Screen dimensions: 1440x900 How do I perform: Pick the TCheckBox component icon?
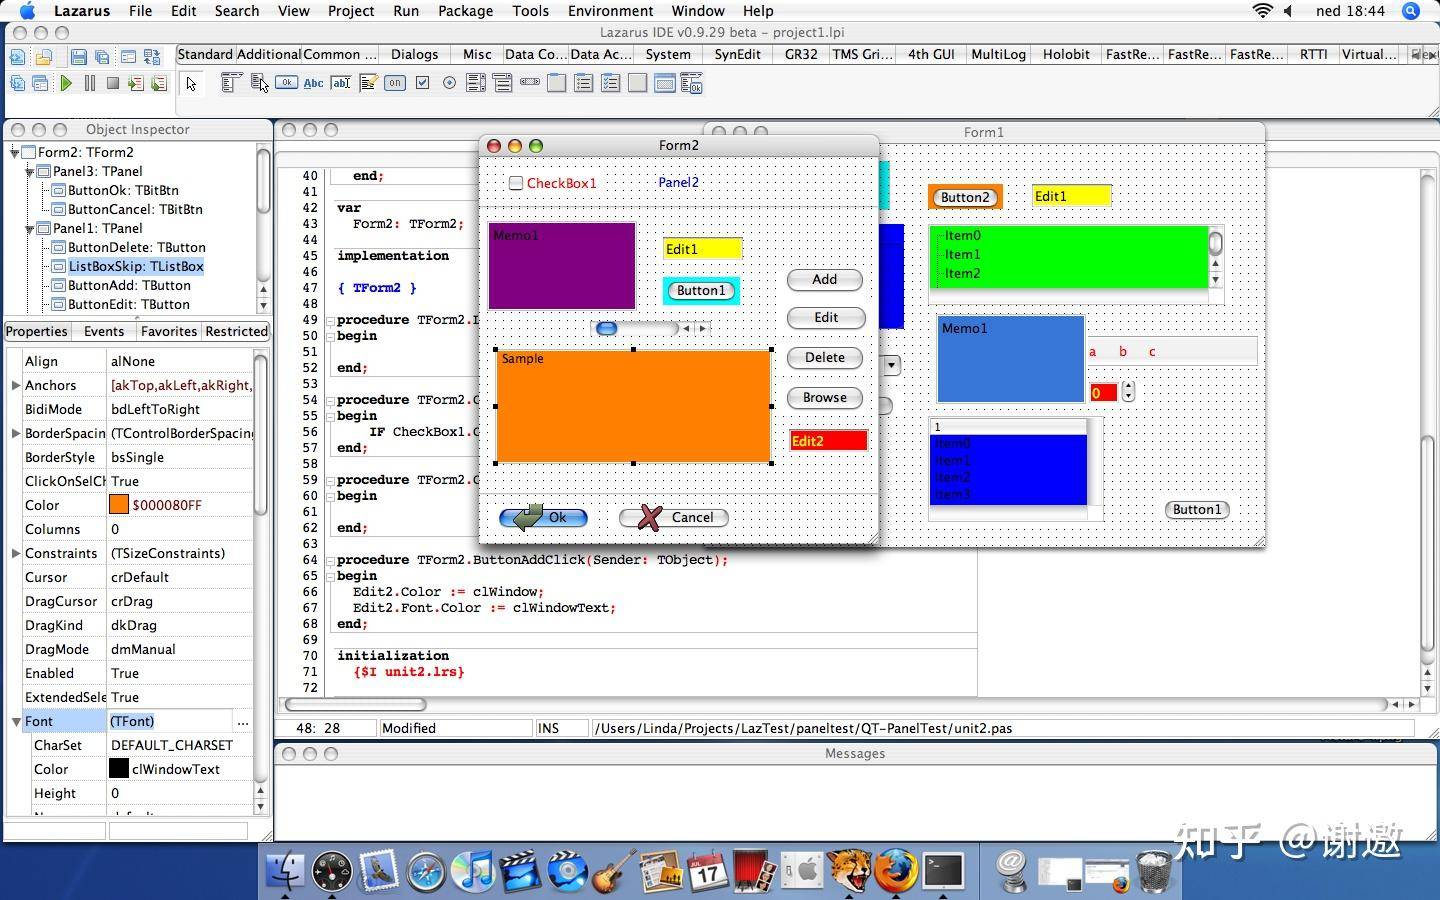tap(422, 83)
